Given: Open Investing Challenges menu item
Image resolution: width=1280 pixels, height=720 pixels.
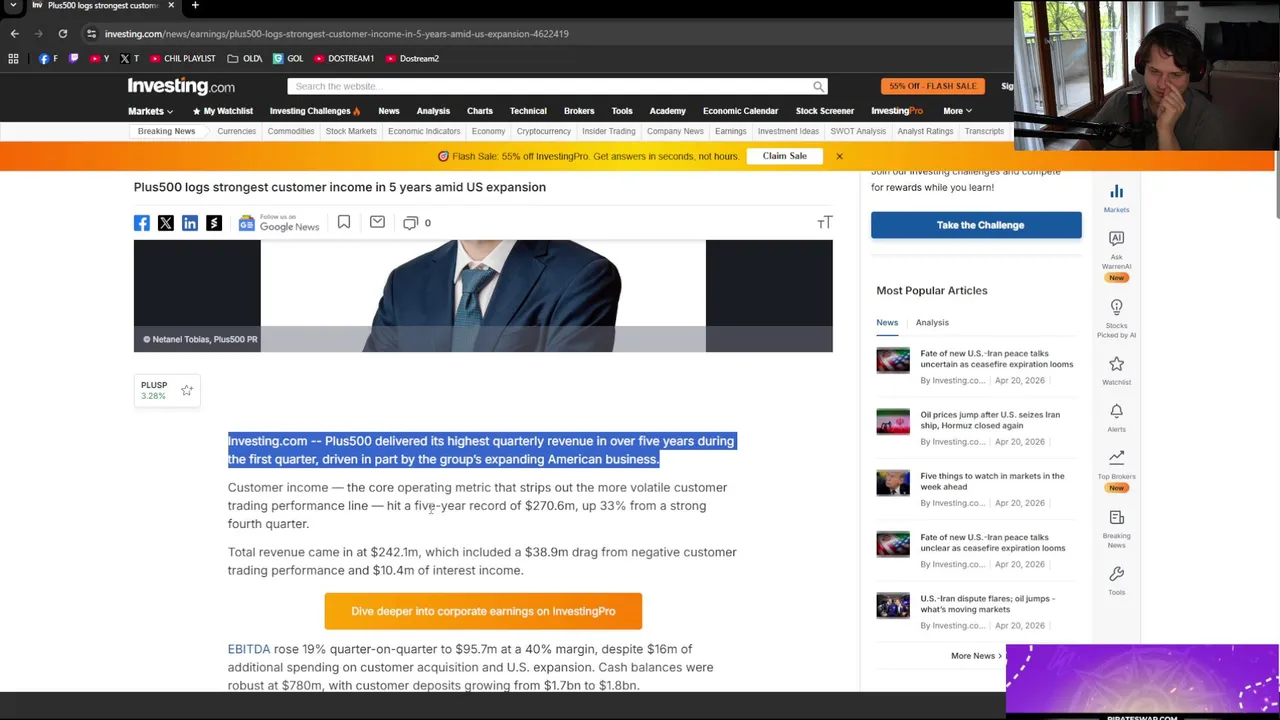Looking at the screenshot, I should point(315,111).
